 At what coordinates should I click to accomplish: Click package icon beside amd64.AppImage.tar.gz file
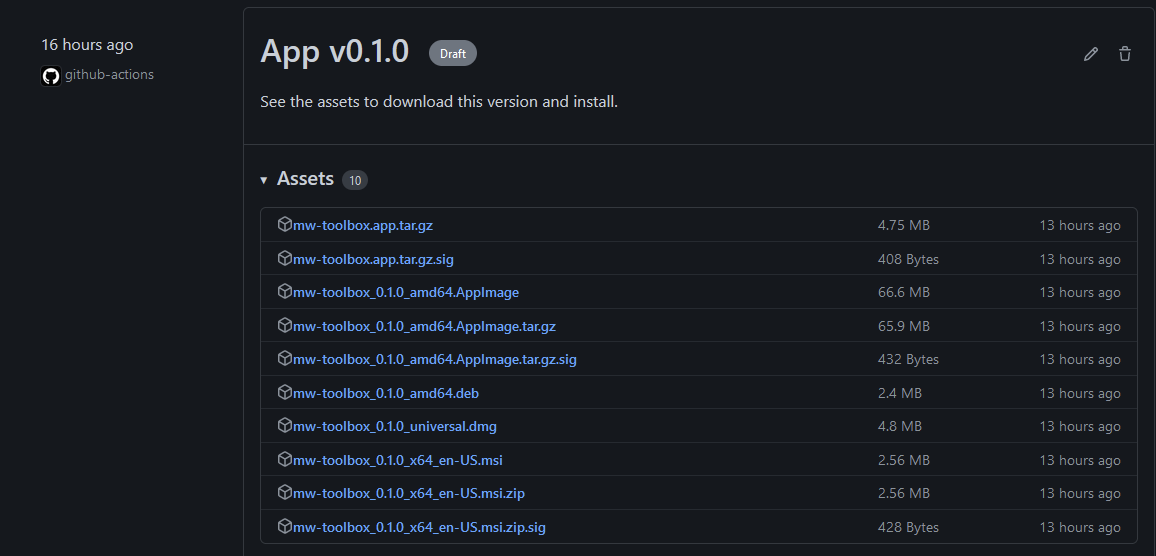pos(285,325)
